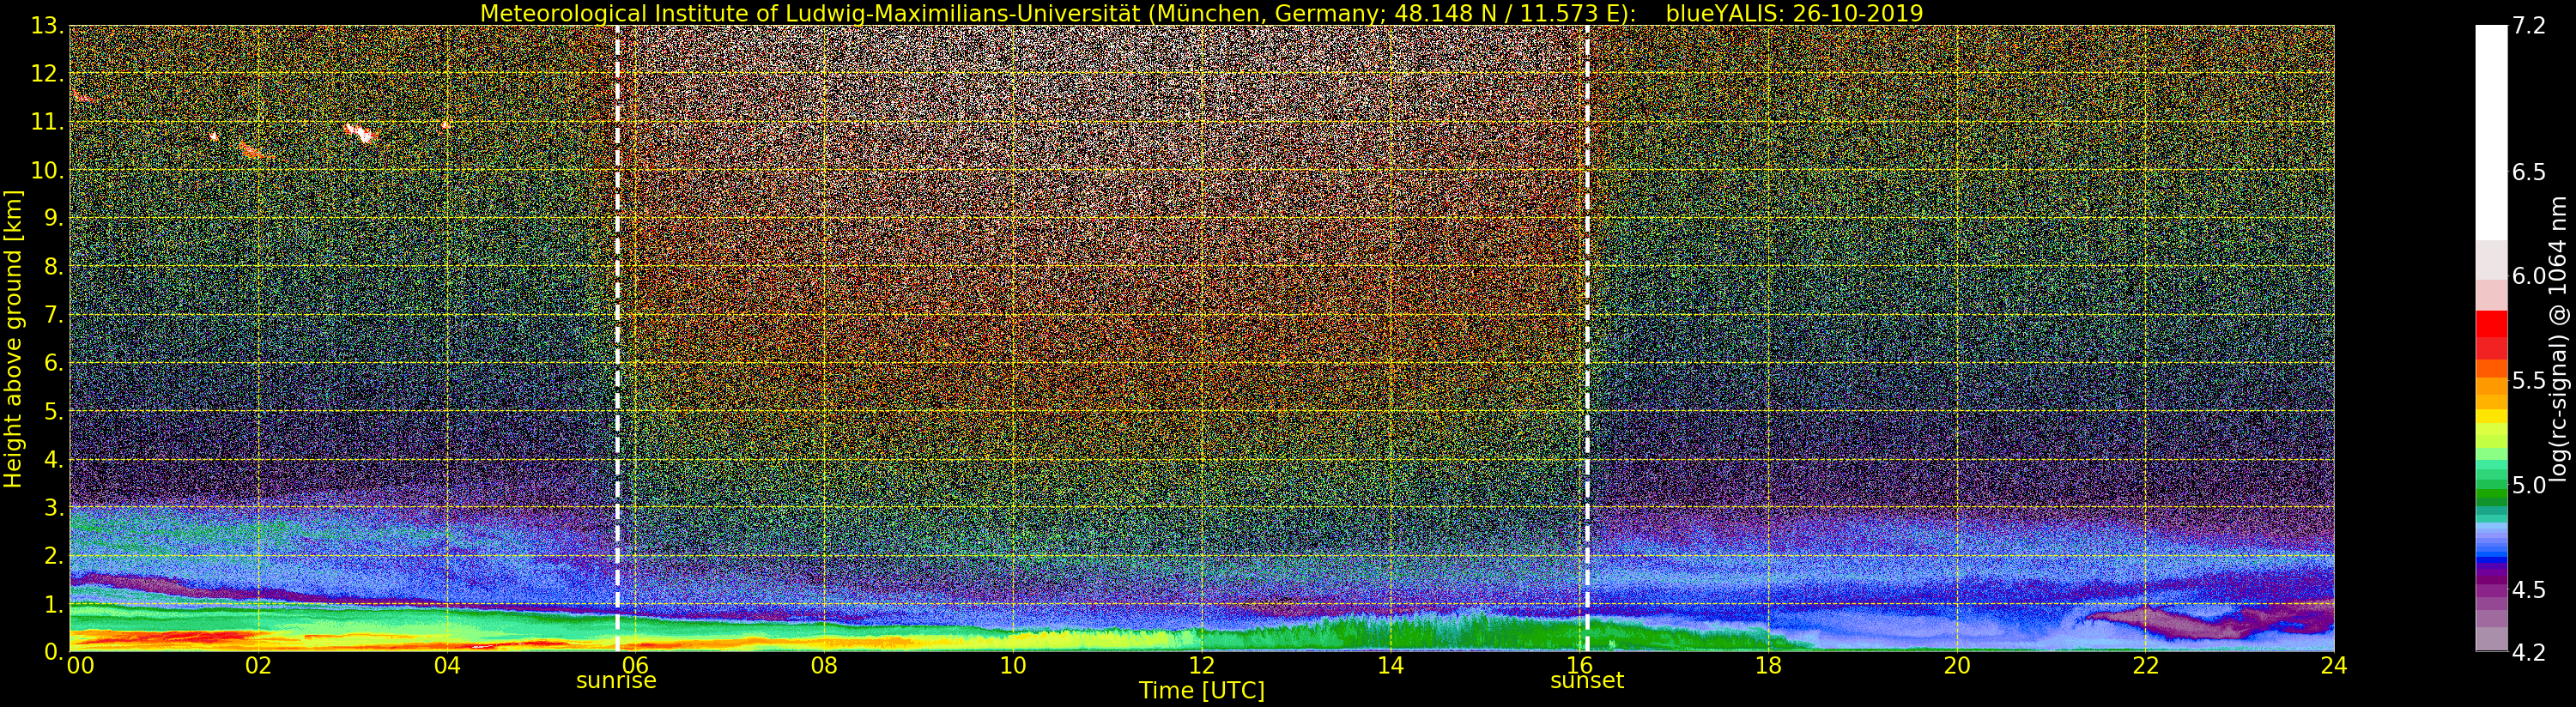The image size is (2576, 707).
Task: Click the height-axis tick '8.'
Action: click(53, 267)
